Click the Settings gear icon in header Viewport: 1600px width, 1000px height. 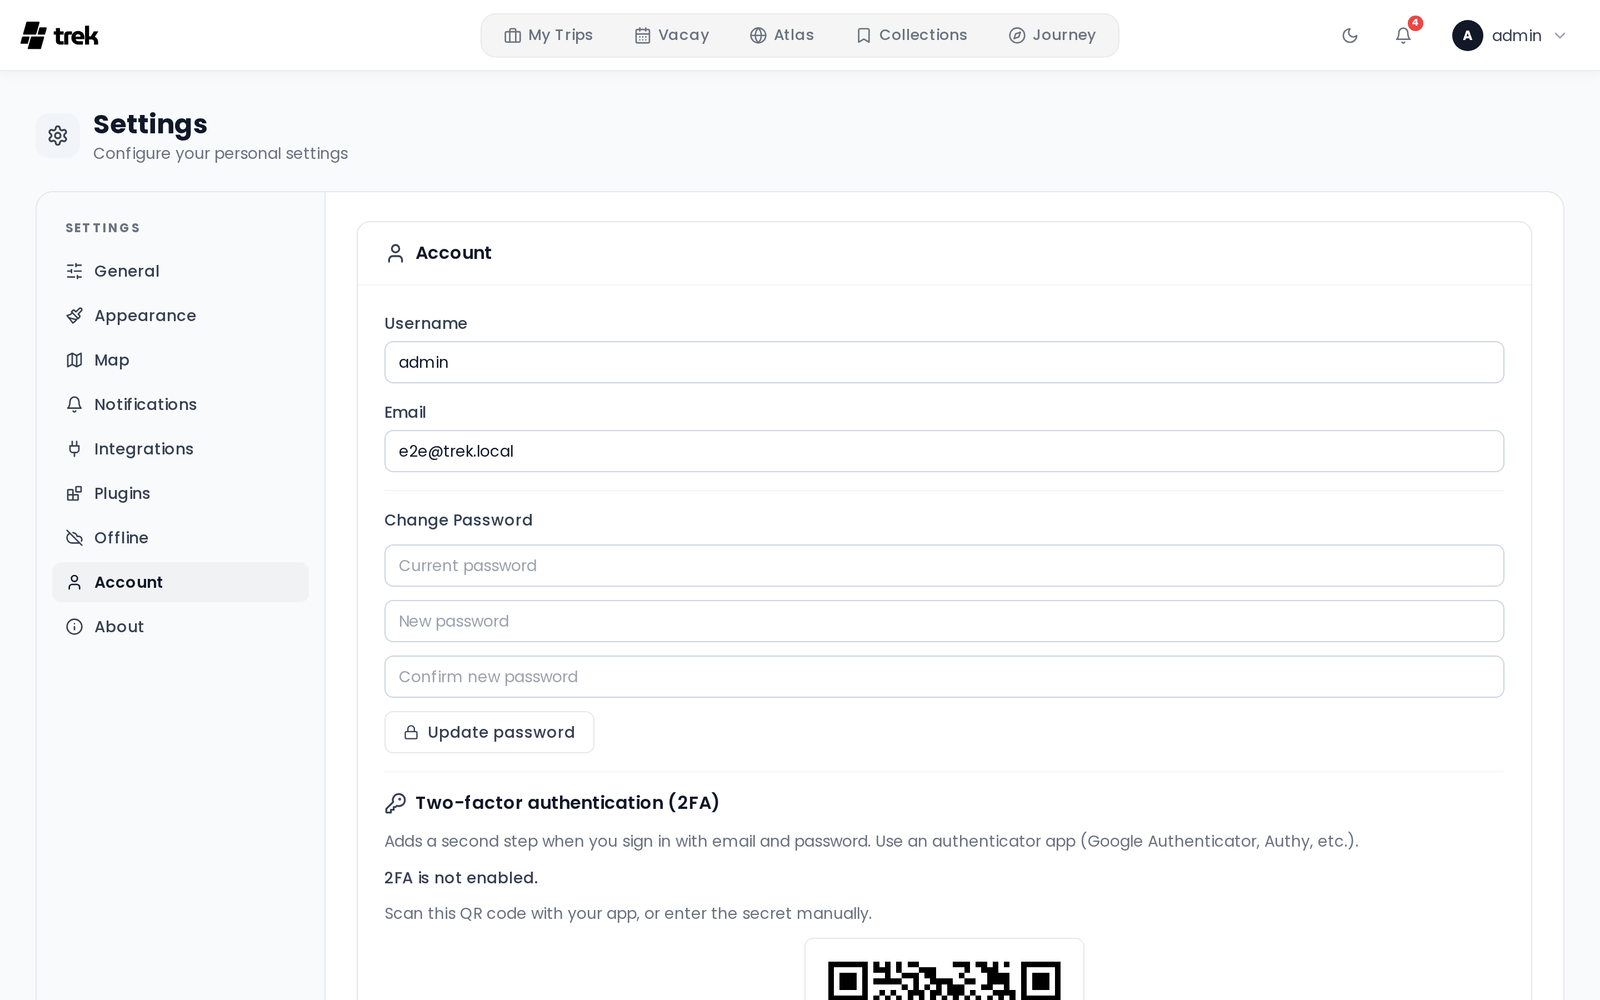click(x=58, y=135)
